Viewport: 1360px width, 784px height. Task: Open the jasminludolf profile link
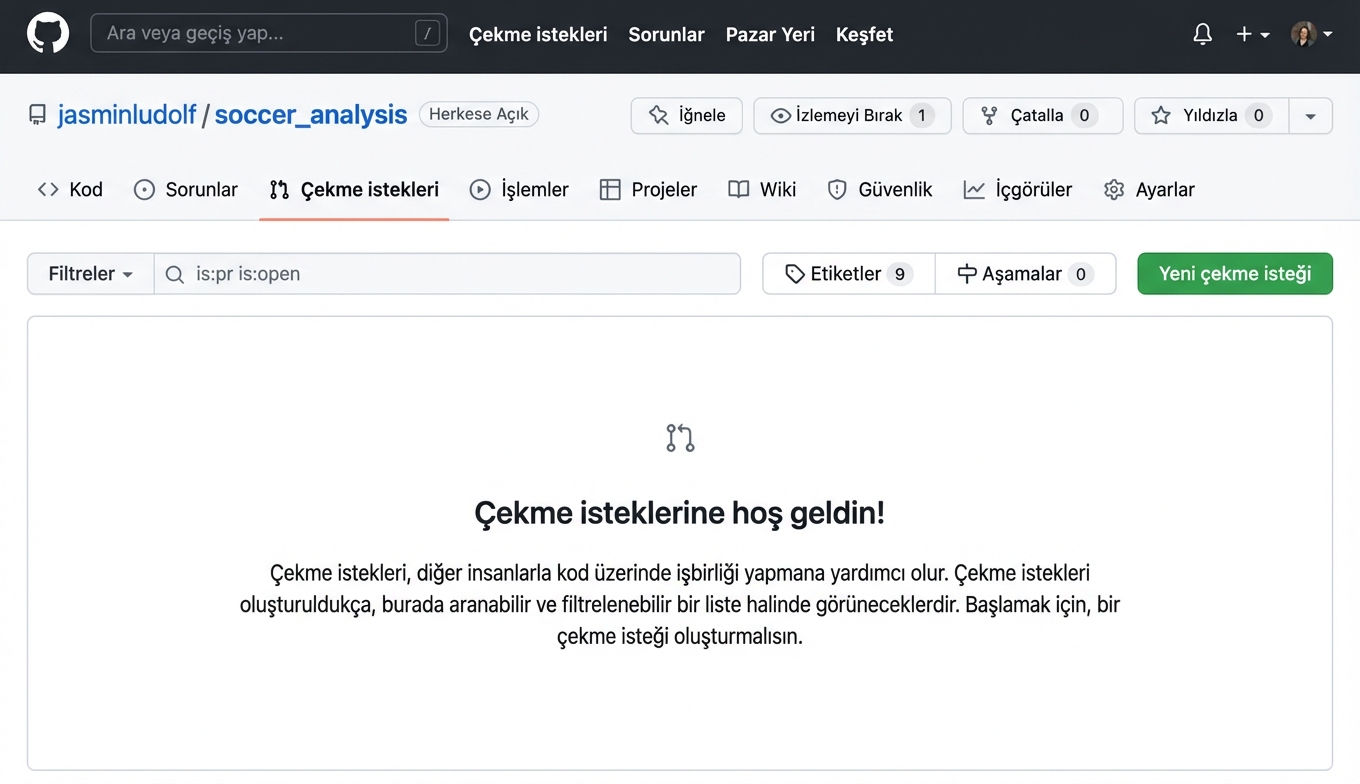(x=126, y=114)
